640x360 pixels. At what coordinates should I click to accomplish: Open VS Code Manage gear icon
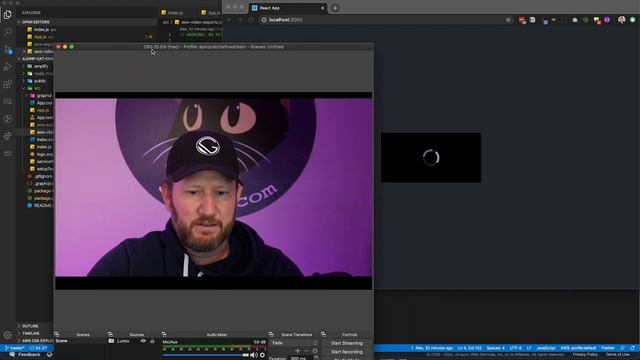[8, 335]
